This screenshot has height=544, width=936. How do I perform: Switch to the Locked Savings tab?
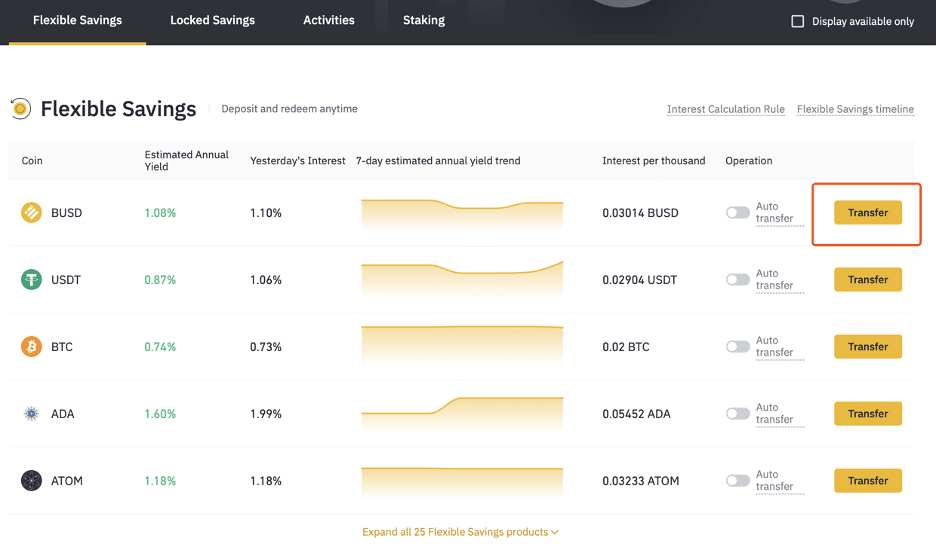point(213,20)
